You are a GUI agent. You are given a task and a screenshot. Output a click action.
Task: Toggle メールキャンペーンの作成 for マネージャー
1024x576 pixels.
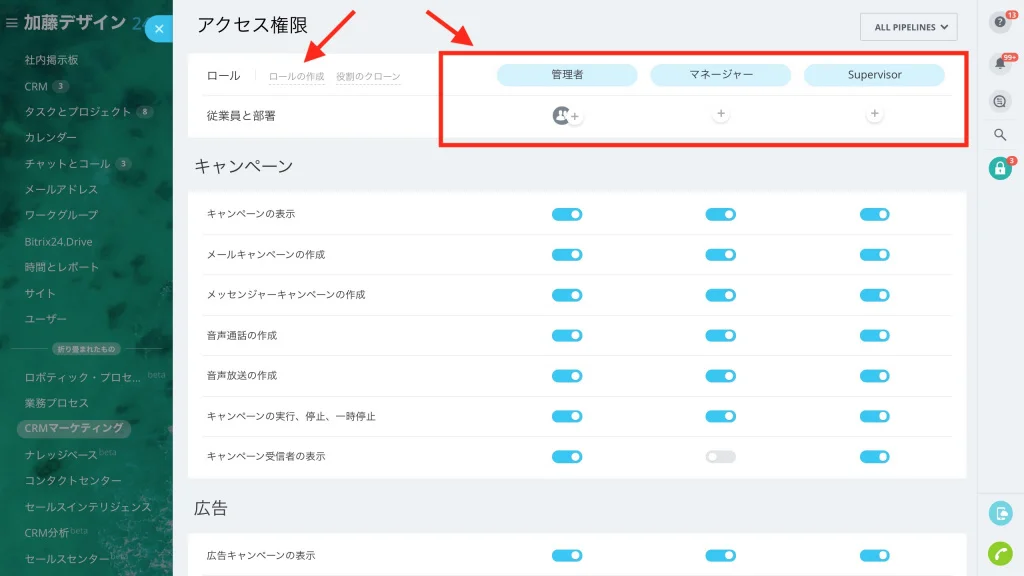(720, 255)
